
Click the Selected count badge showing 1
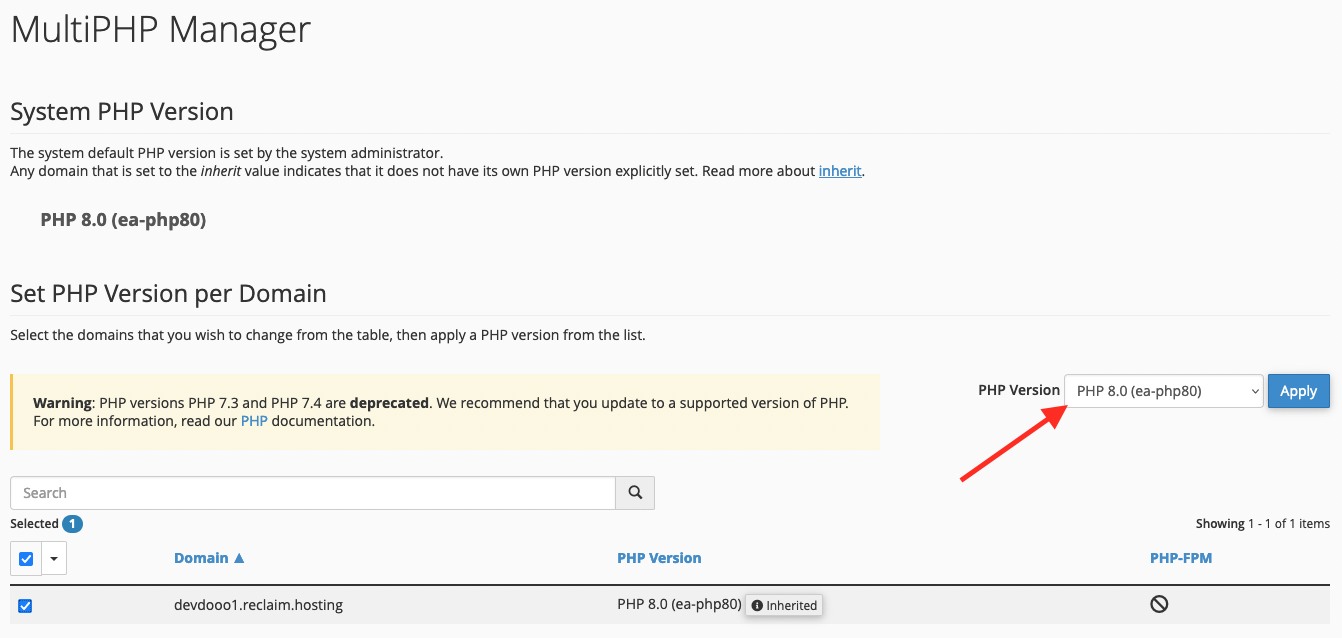pyautogui.click(x=72, y=524)
